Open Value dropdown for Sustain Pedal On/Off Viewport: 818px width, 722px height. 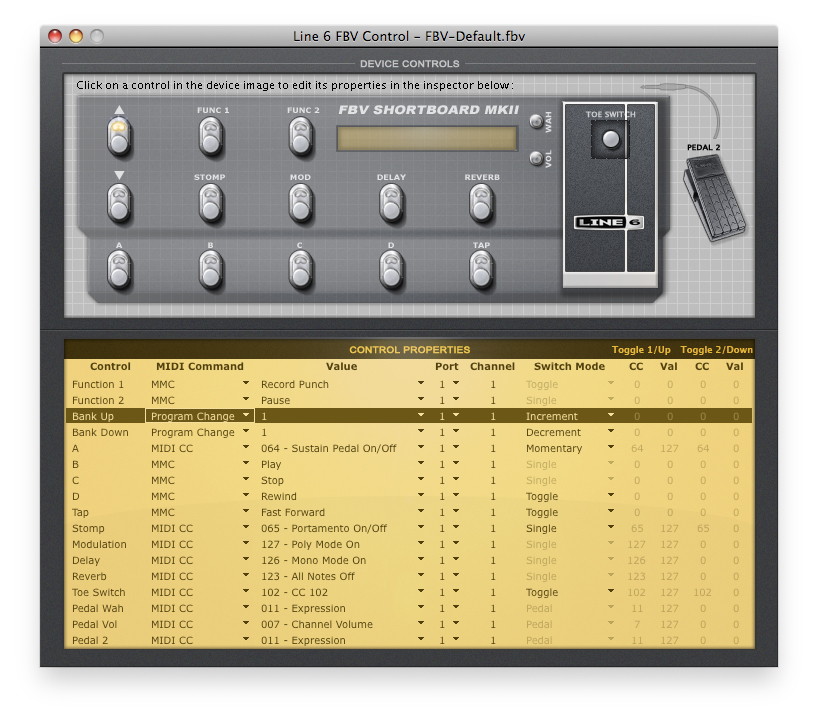[x=420, y=448]
